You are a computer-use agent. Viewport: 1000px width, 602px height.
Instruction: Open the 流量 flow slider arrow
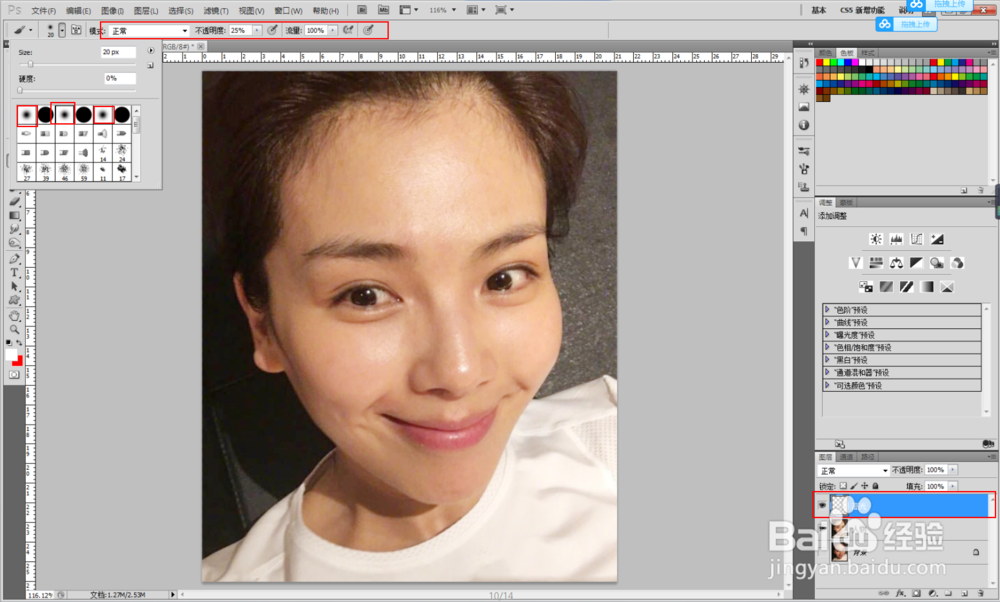(332, 31)
